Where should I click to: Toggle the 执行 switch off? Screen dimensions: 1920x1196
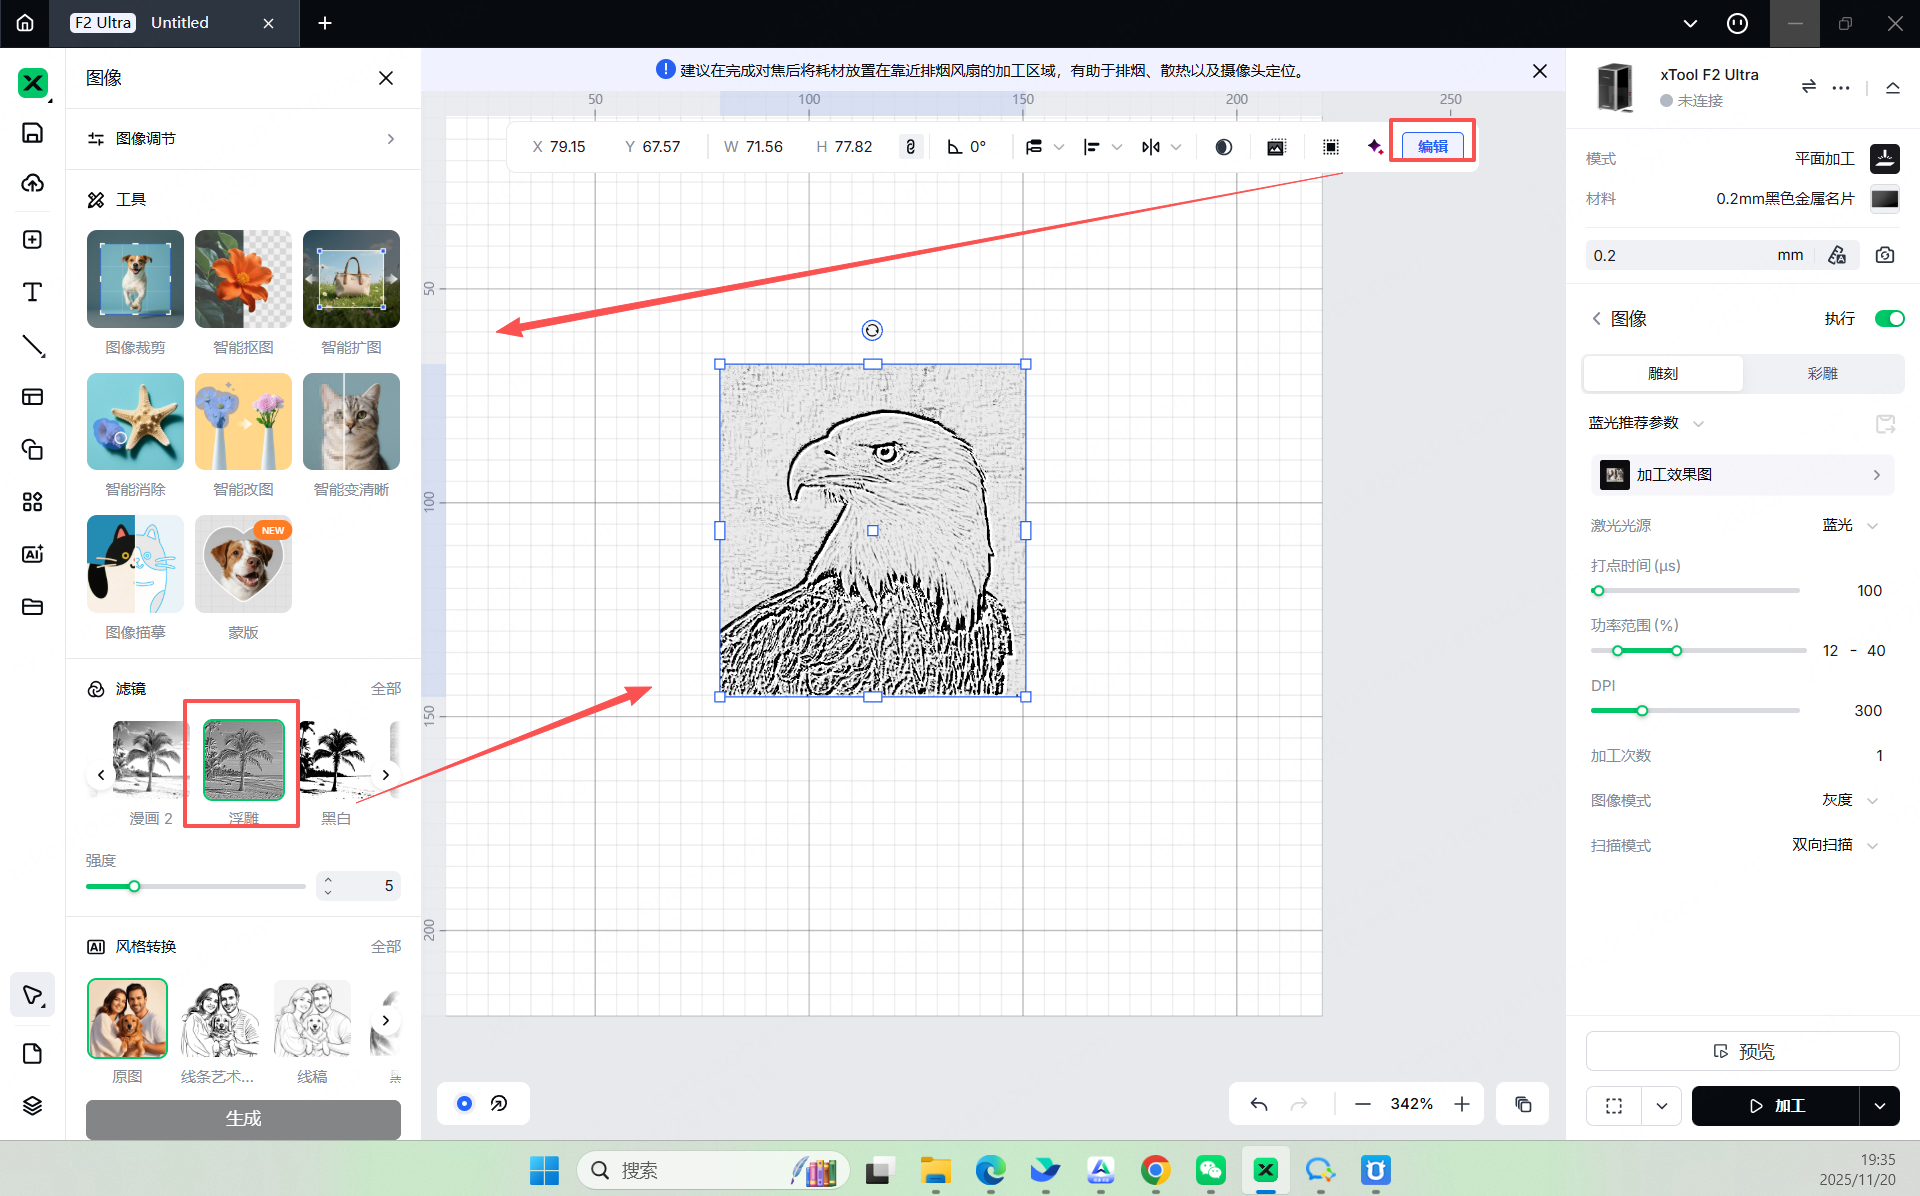click(1889, 318)
